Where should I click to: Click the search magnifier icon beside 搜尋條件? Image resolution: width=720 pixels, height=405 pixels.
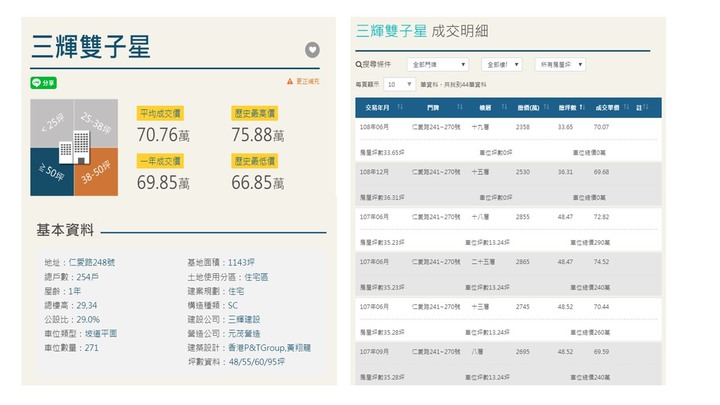click(359, 64)
